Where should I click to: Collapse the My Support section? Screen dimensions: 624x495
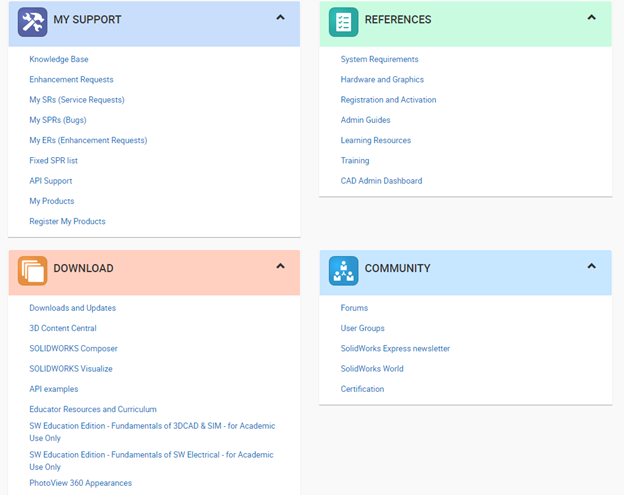point(281,18)
